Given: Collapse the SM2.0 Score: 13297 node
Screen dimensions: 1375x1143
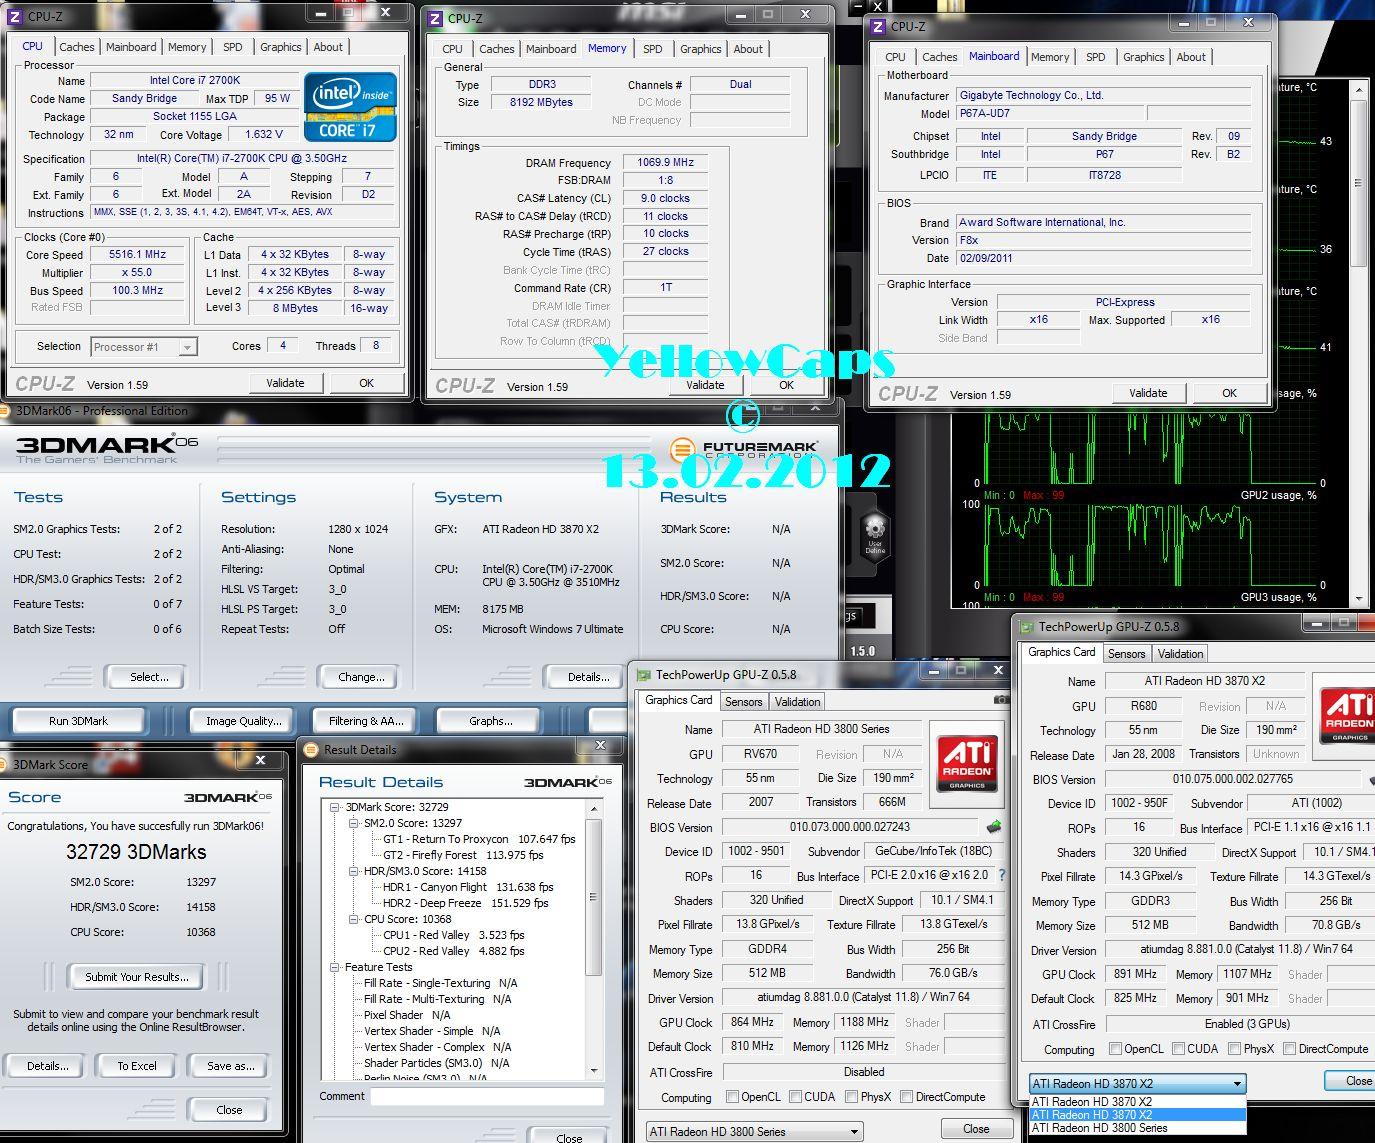Looking at the screenshot, I should (x=354, y=823).
